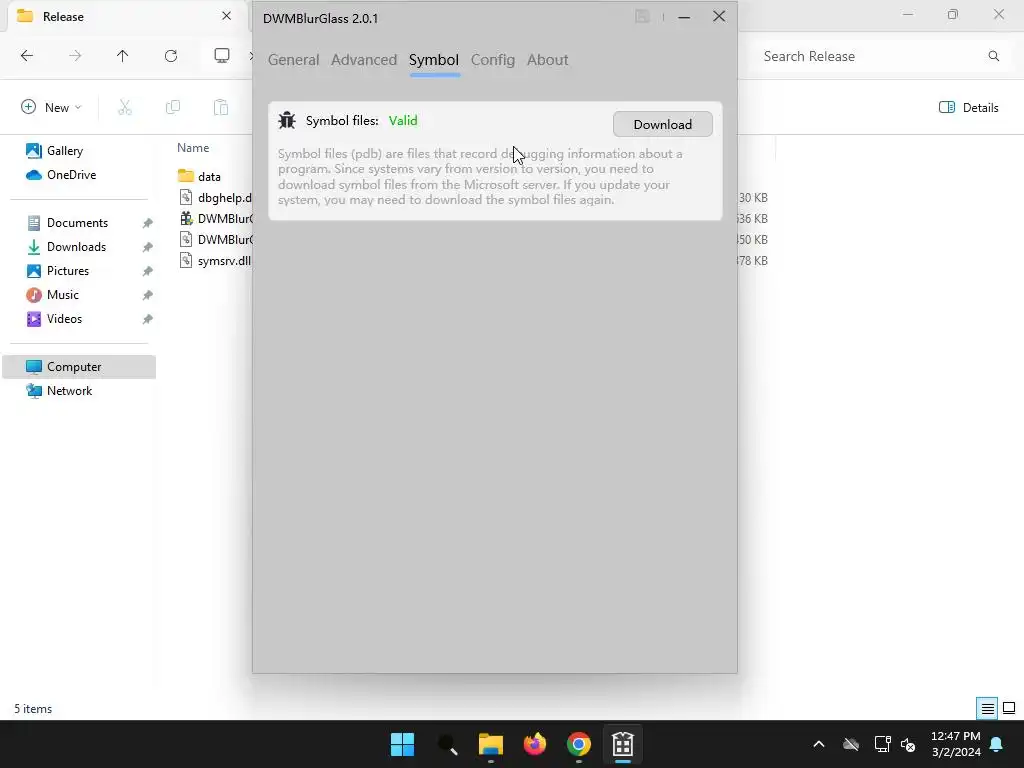Open the notification bell
This screenshot has width=1024, height=768.
tap(997, 744)
